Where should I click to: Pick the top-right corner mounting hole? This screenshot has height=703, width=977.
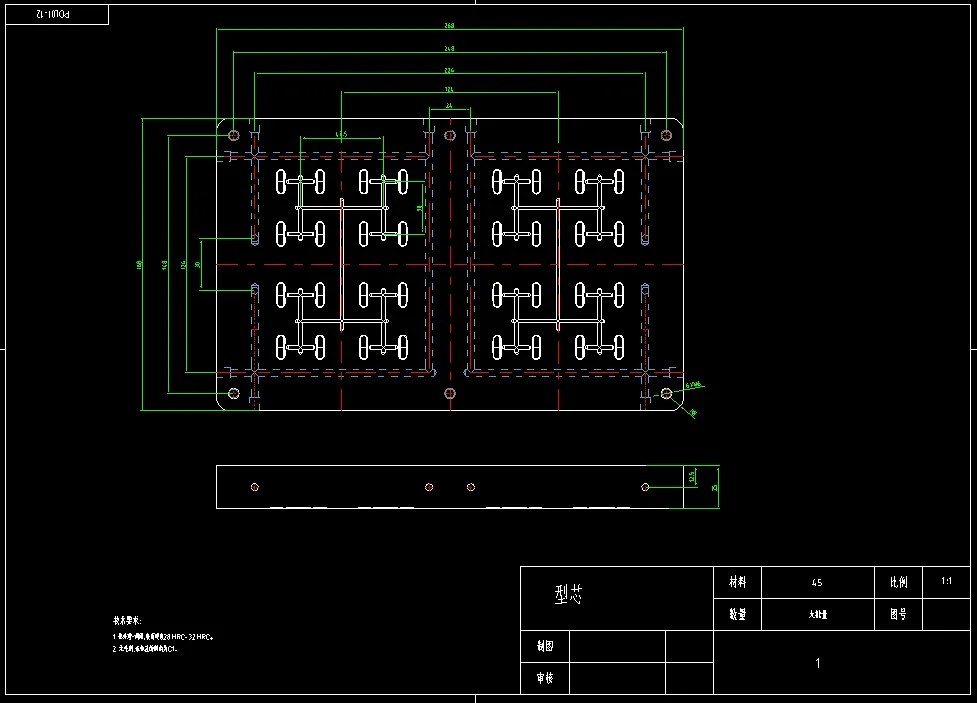click(666, 135)
